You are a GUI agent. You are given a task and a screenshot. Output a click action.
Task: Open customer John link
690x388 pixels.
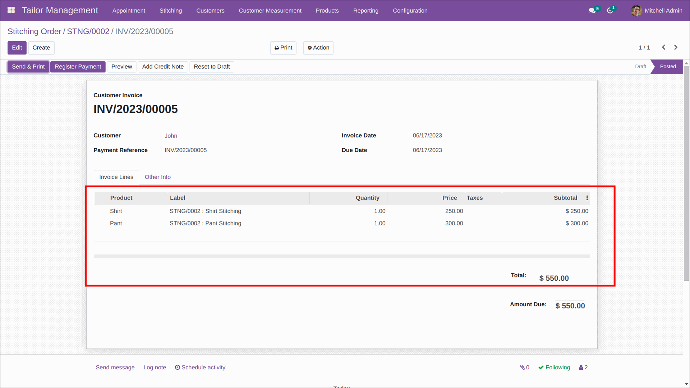(x=171, y=135)
